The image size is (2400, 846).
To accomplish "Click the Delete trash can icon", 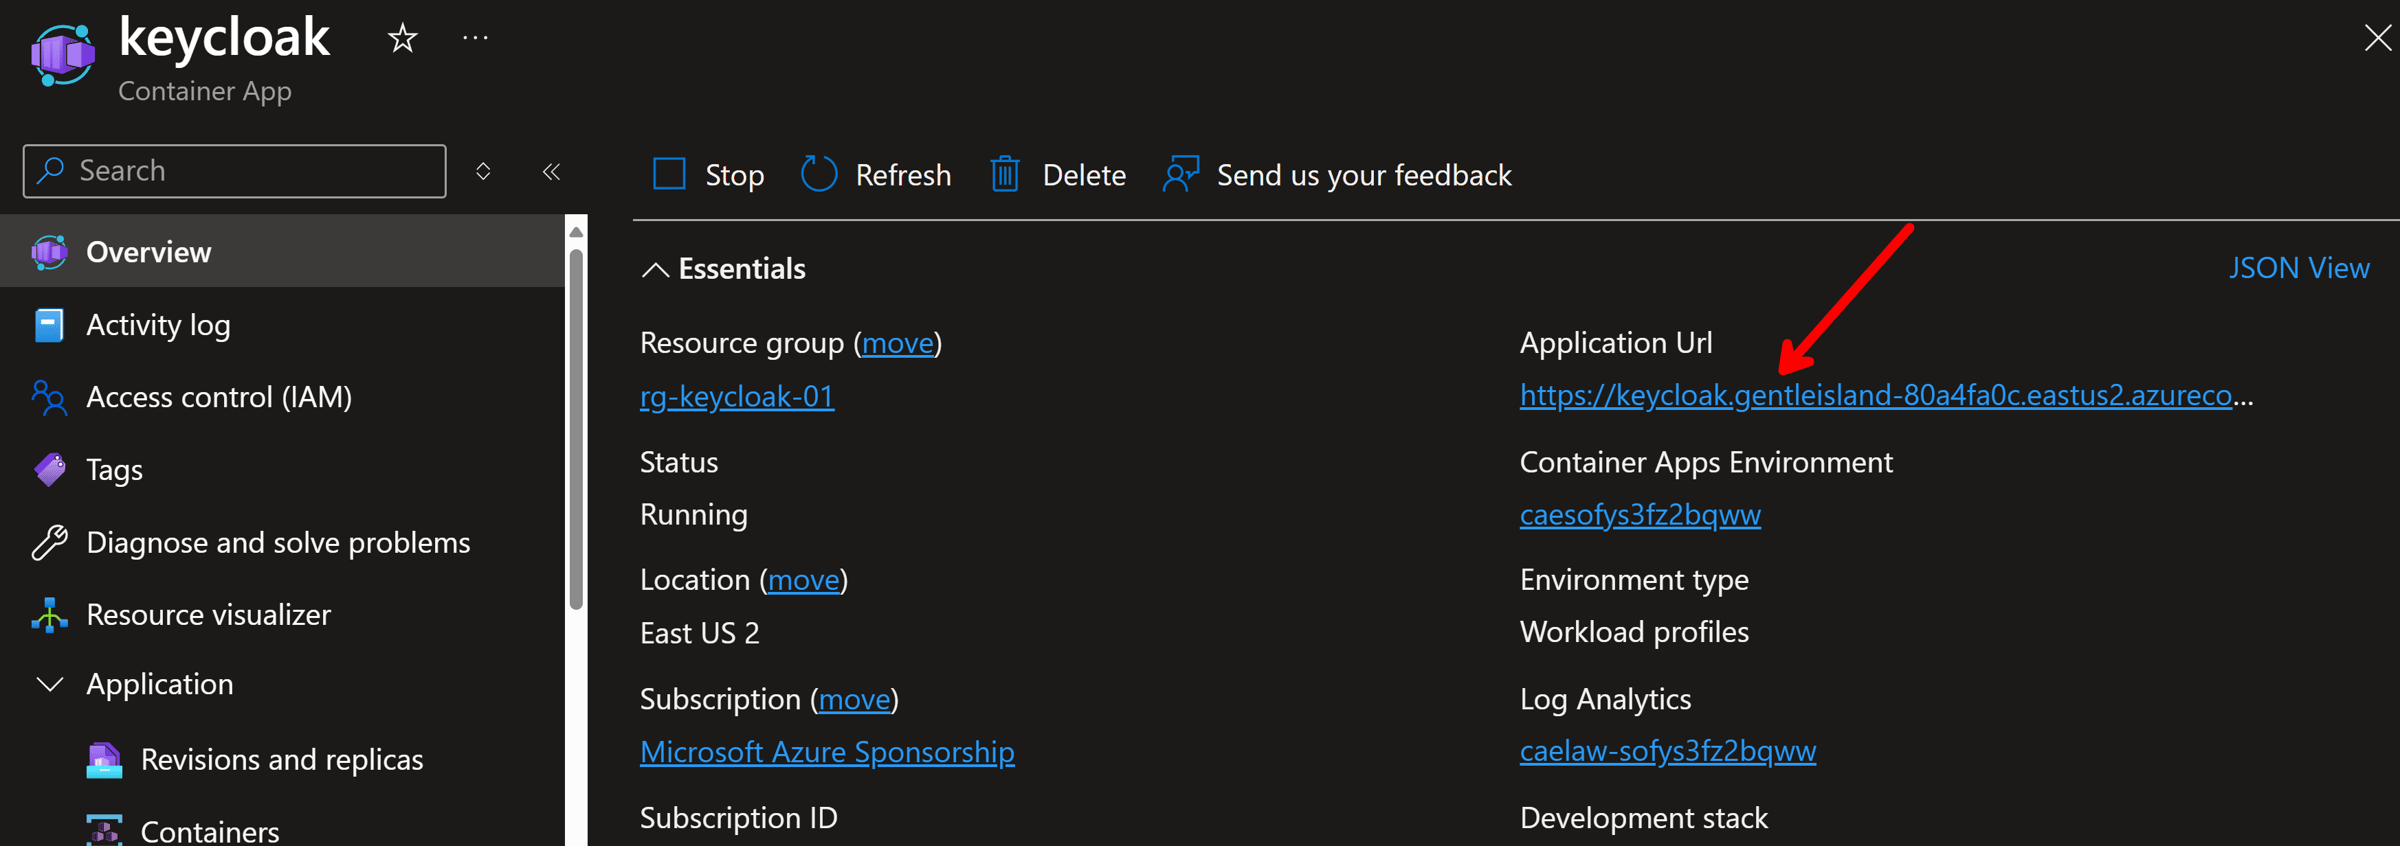I will [1004, 174].
